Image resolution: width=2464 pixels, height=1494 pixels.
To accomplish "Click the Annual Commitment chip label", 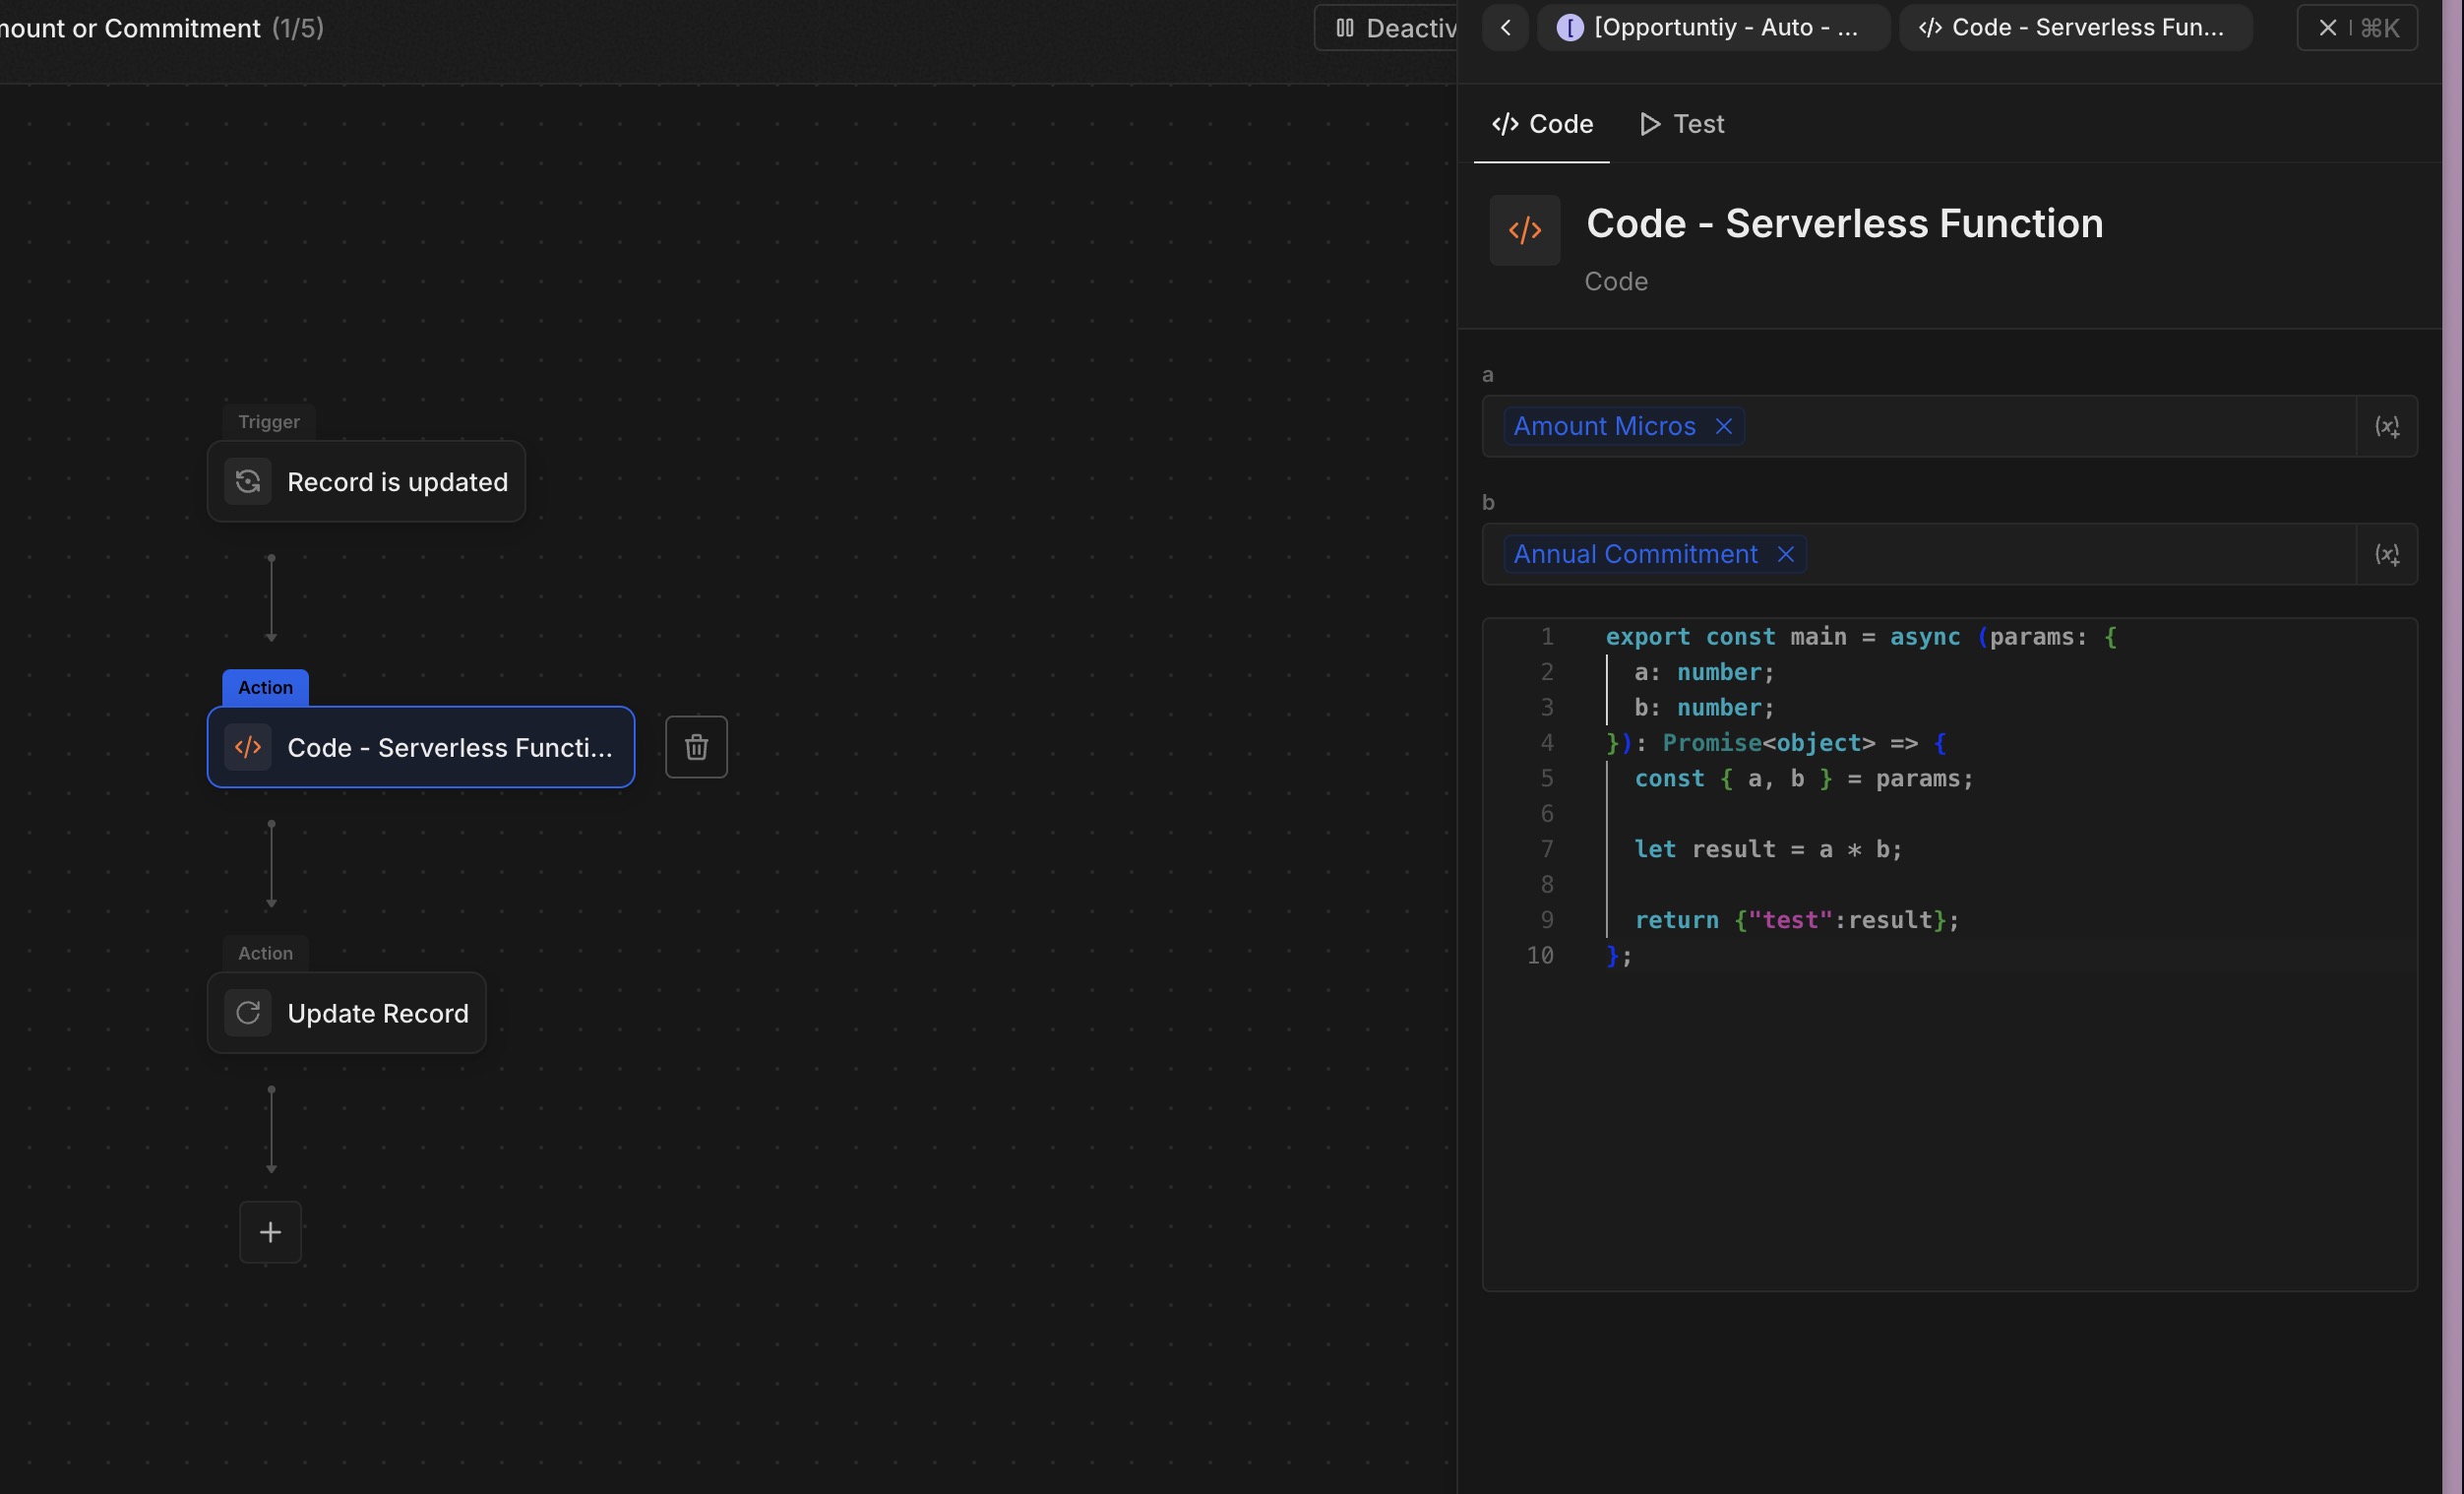I will [1635, 554].
